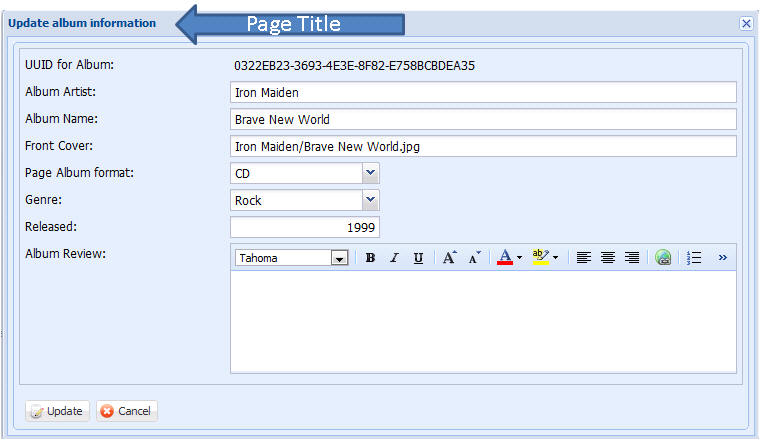Click Front Cover path input field
This screenshot has width=760, height=440.
click(483, 146)
